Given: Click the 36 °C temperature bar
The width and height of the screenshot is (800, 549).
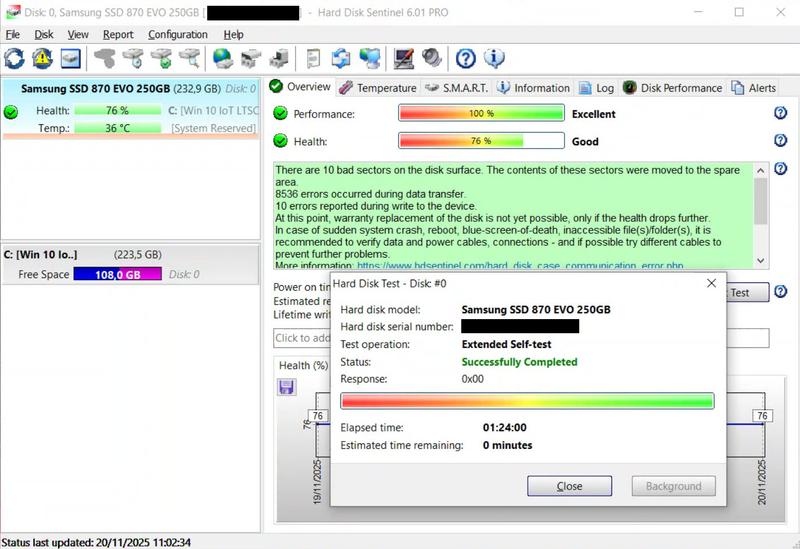Looking at the screenshot, I should [x=117, y=128].
